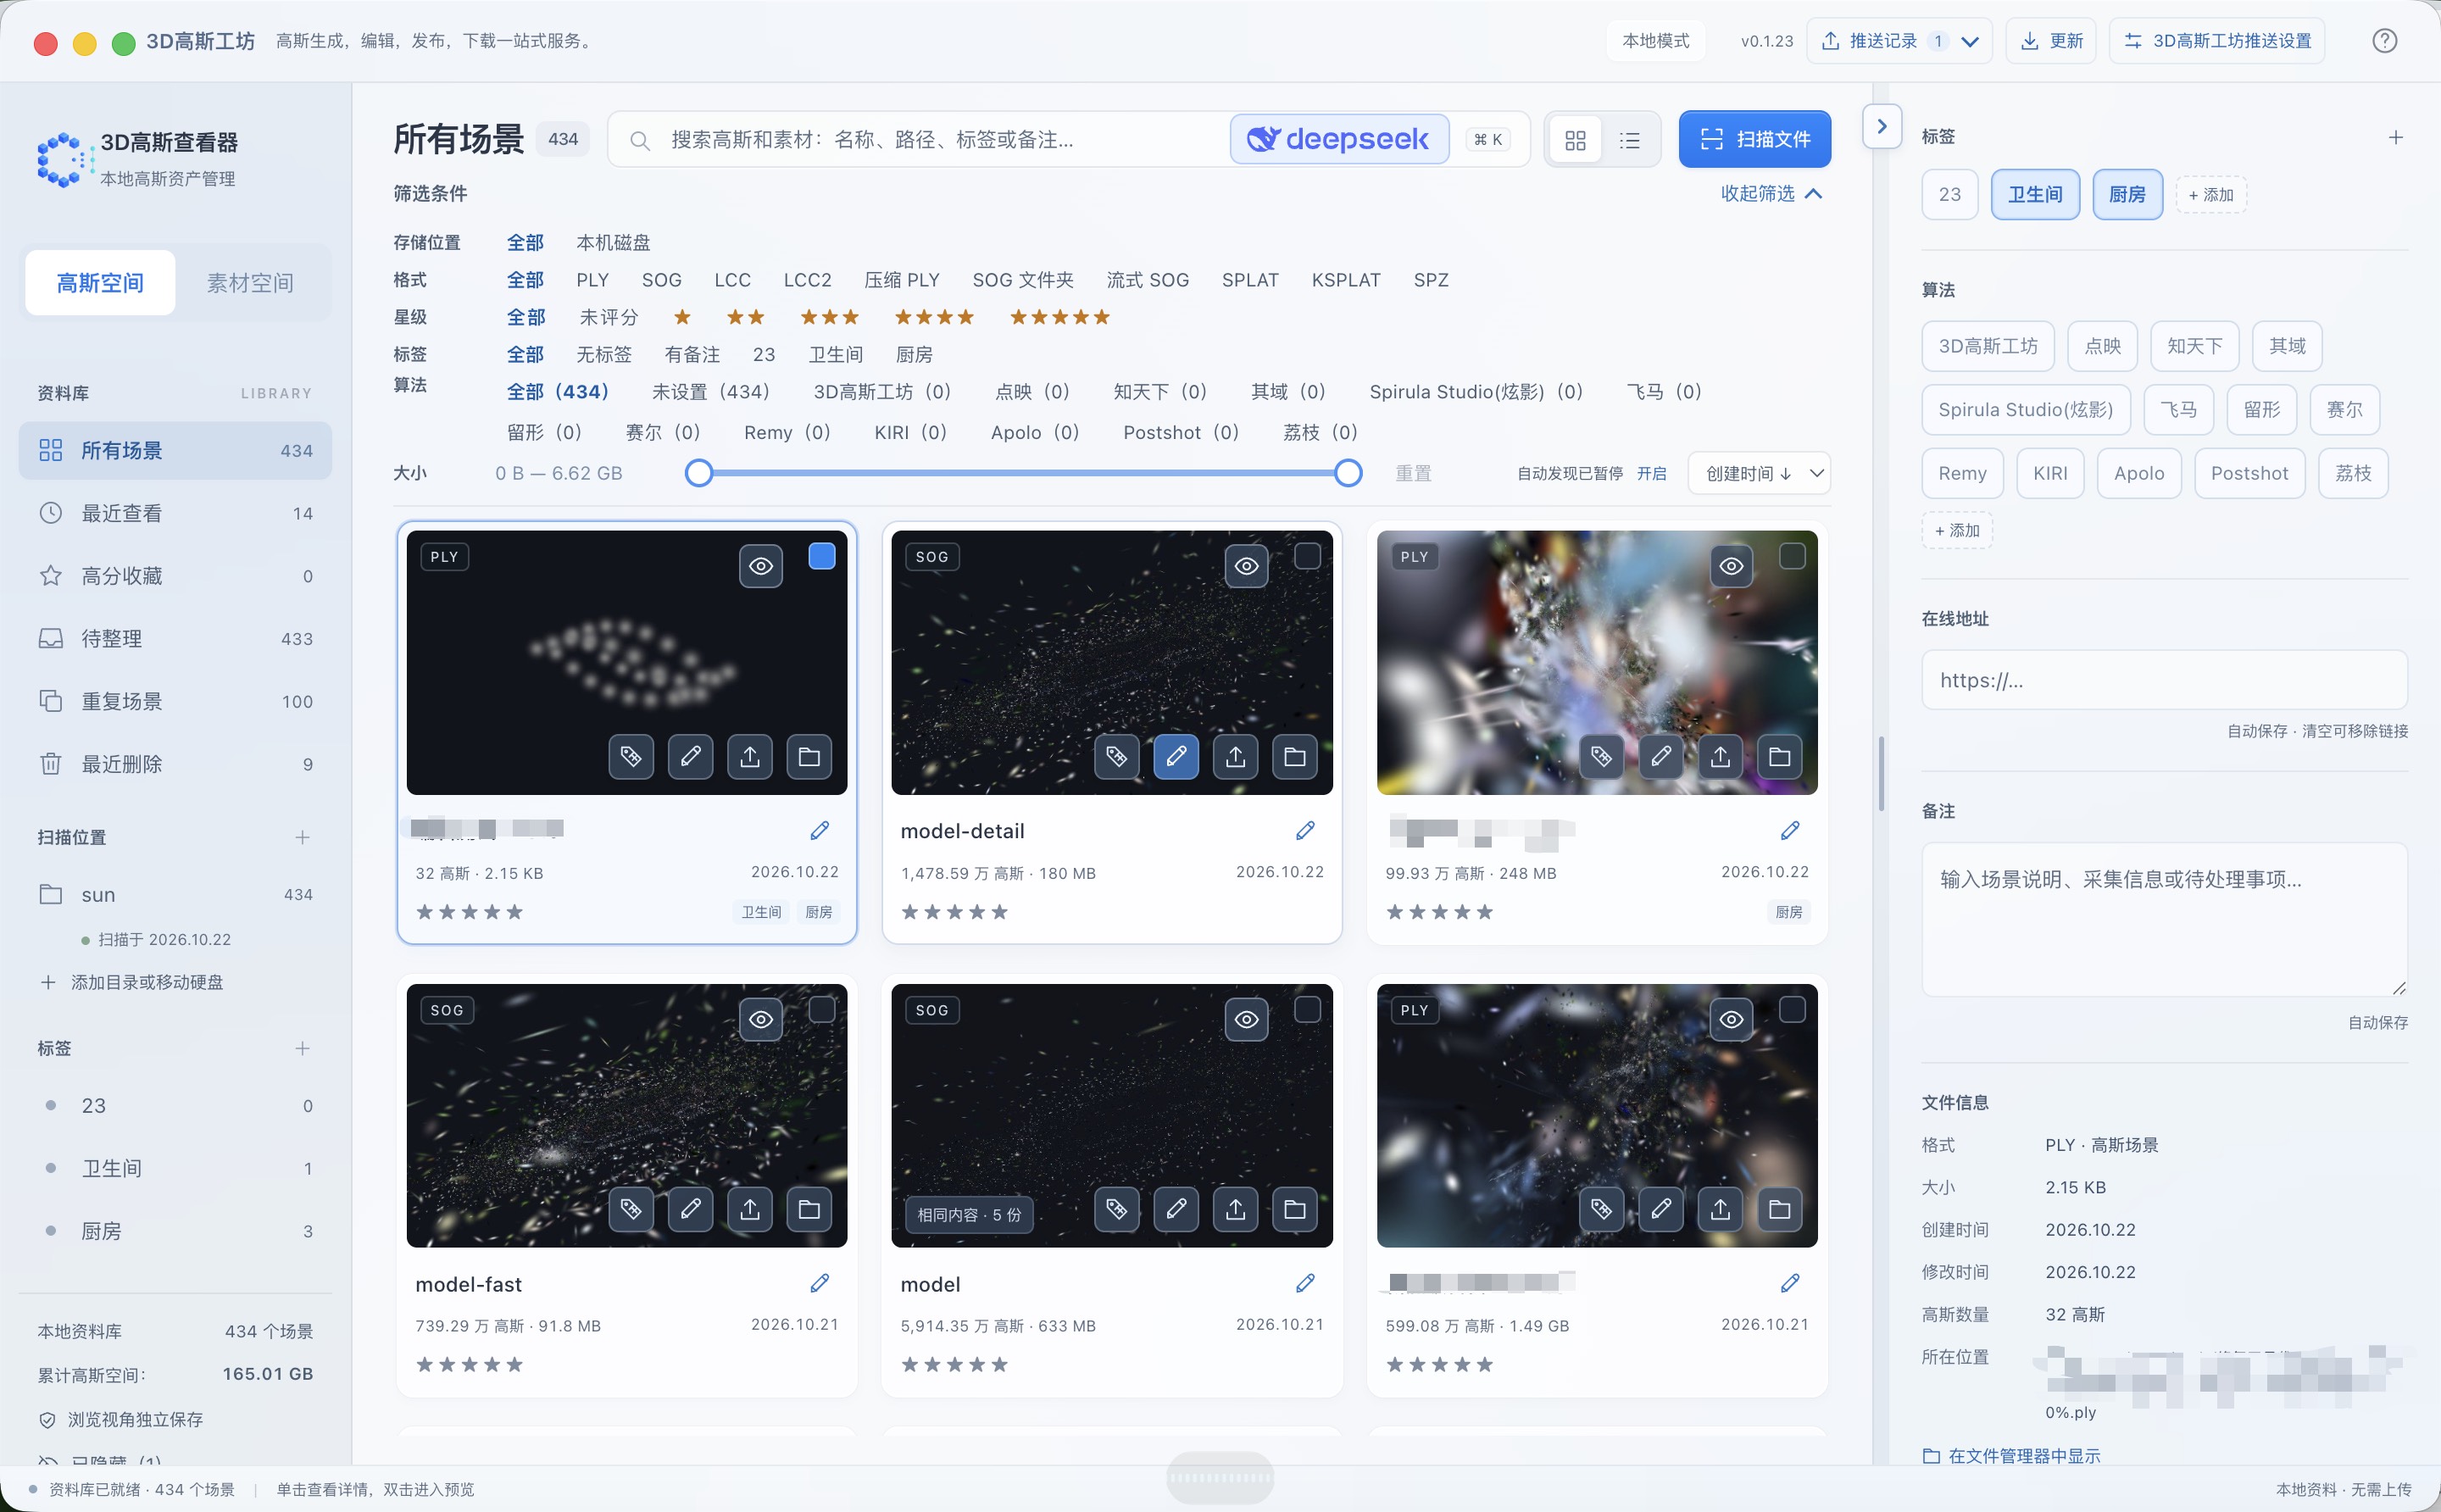Click the tag icon on 248 MB PLY card
Screen dimensions: 2441x1512
click(1601, 757)
